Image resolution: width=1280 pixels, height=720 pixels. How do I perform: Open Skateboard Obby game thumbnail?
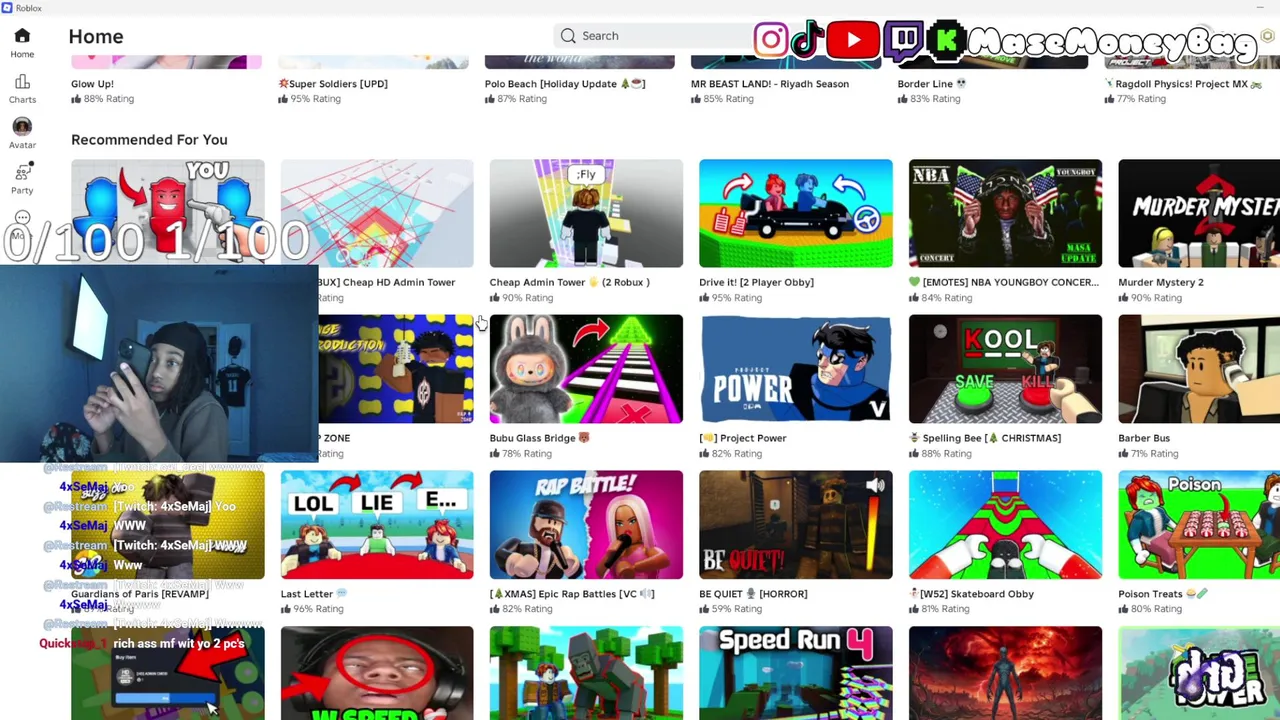[x=1005, y=525]
